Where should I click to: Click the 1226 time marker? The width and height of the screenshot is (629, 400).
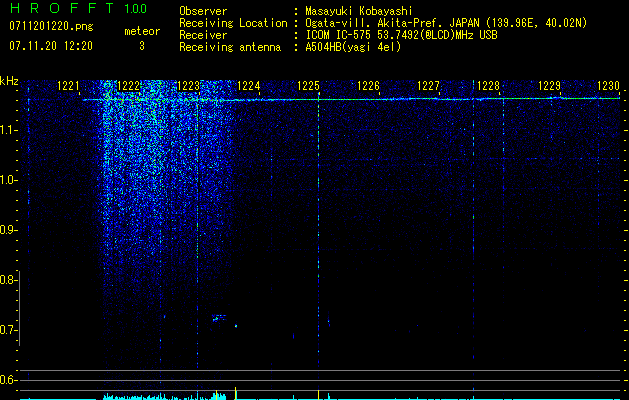tap(368, 86)
